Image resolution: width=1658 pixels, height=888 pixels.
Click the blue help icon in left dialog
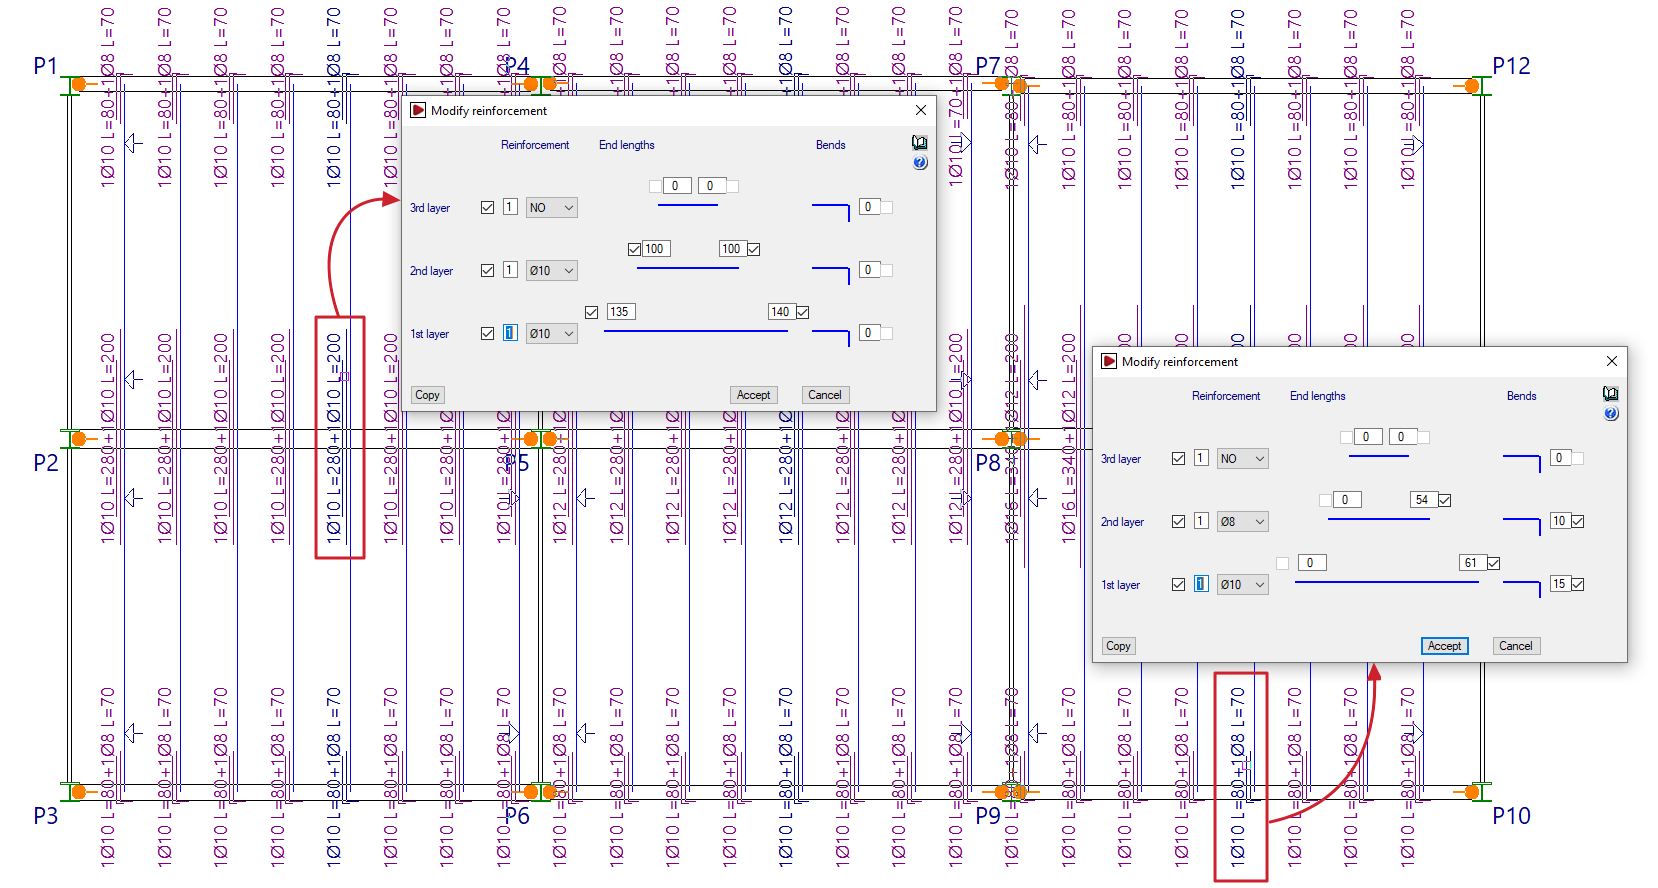coord(920,162)
